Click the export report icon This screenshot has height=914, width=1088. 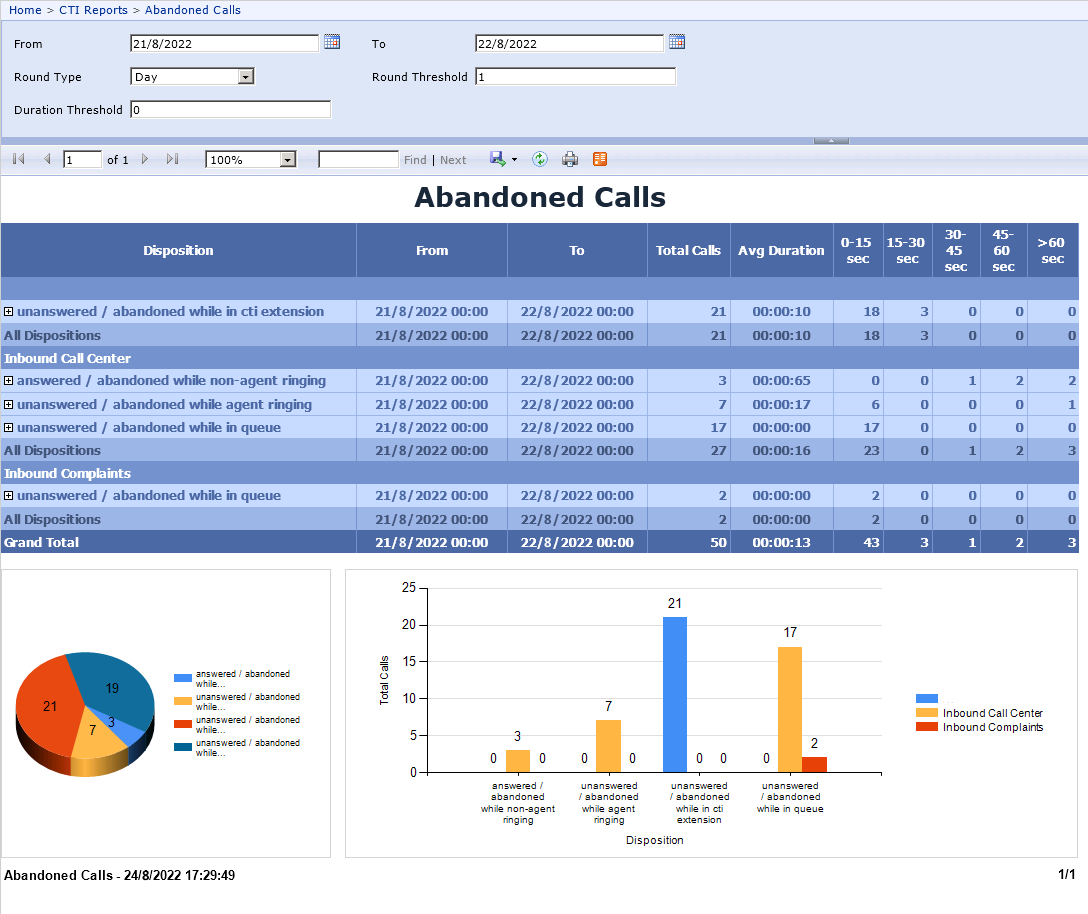pyautogui.click(x=497, y=159)
